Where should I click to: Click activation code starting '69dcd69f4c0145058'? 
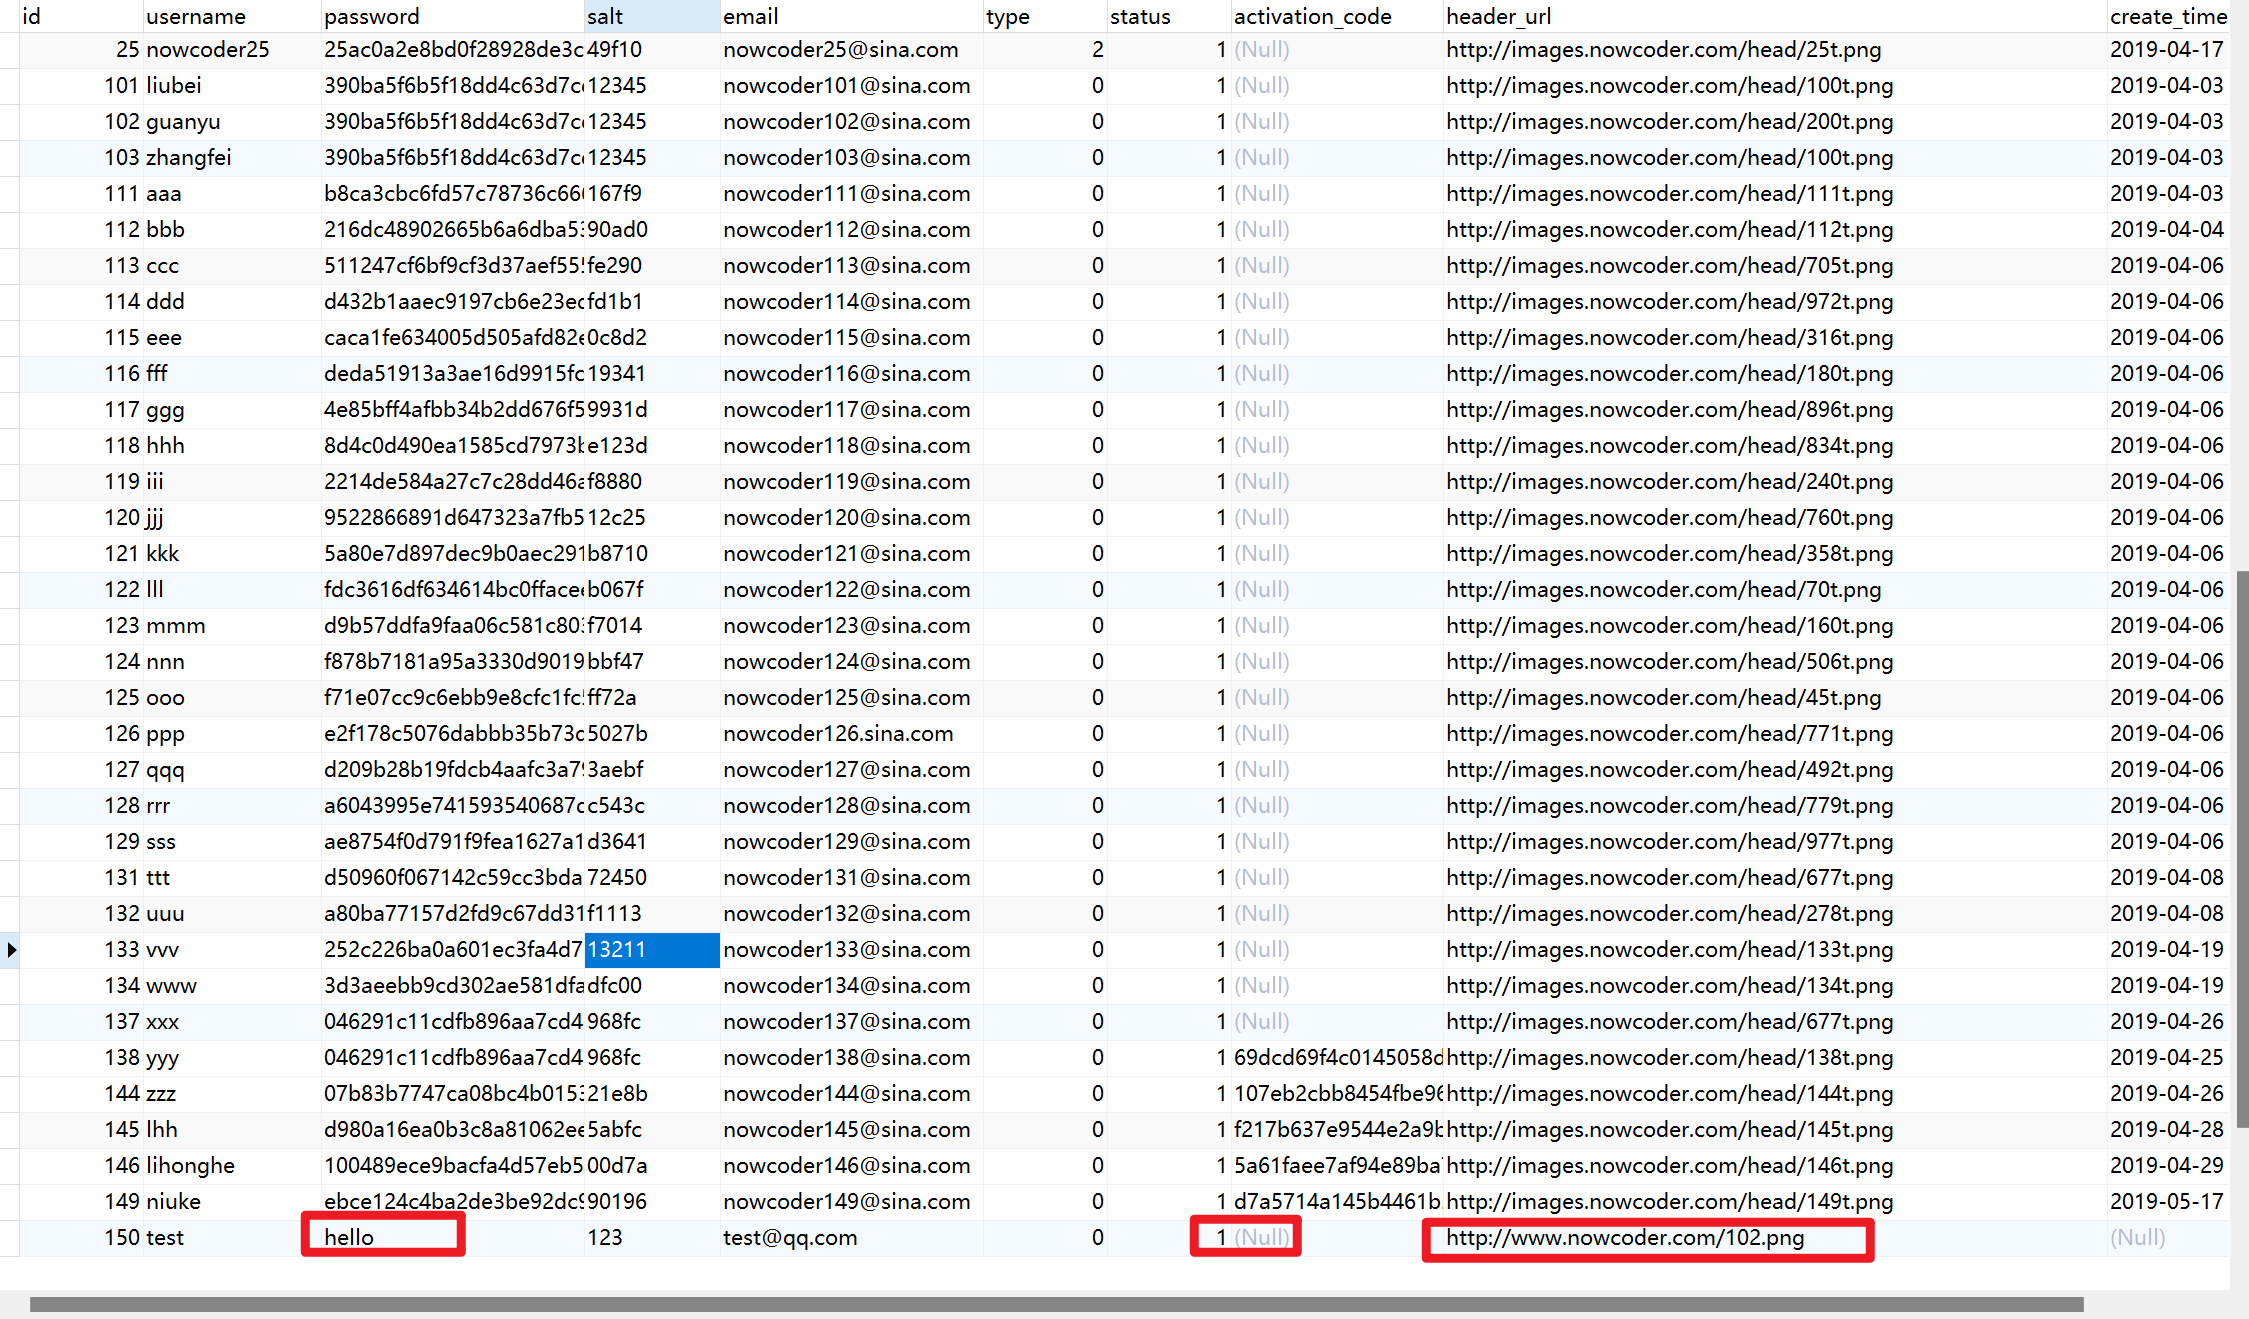[x=1338, y=1058]
